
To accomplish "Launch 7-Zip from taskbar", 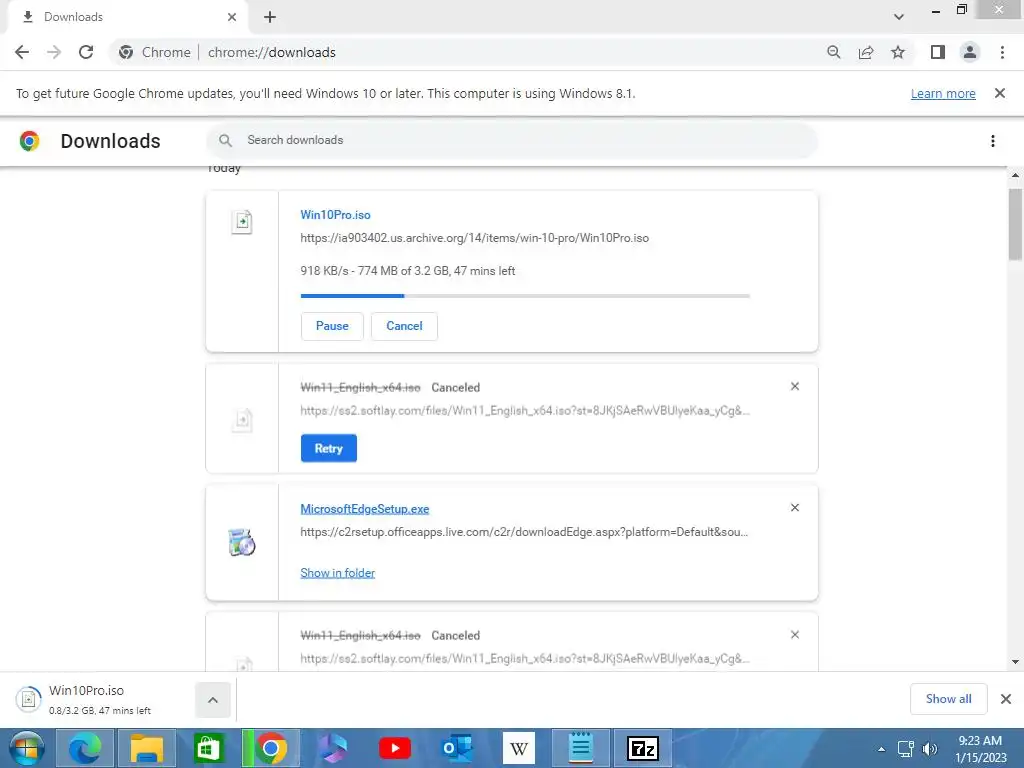I will click(643, 748).
